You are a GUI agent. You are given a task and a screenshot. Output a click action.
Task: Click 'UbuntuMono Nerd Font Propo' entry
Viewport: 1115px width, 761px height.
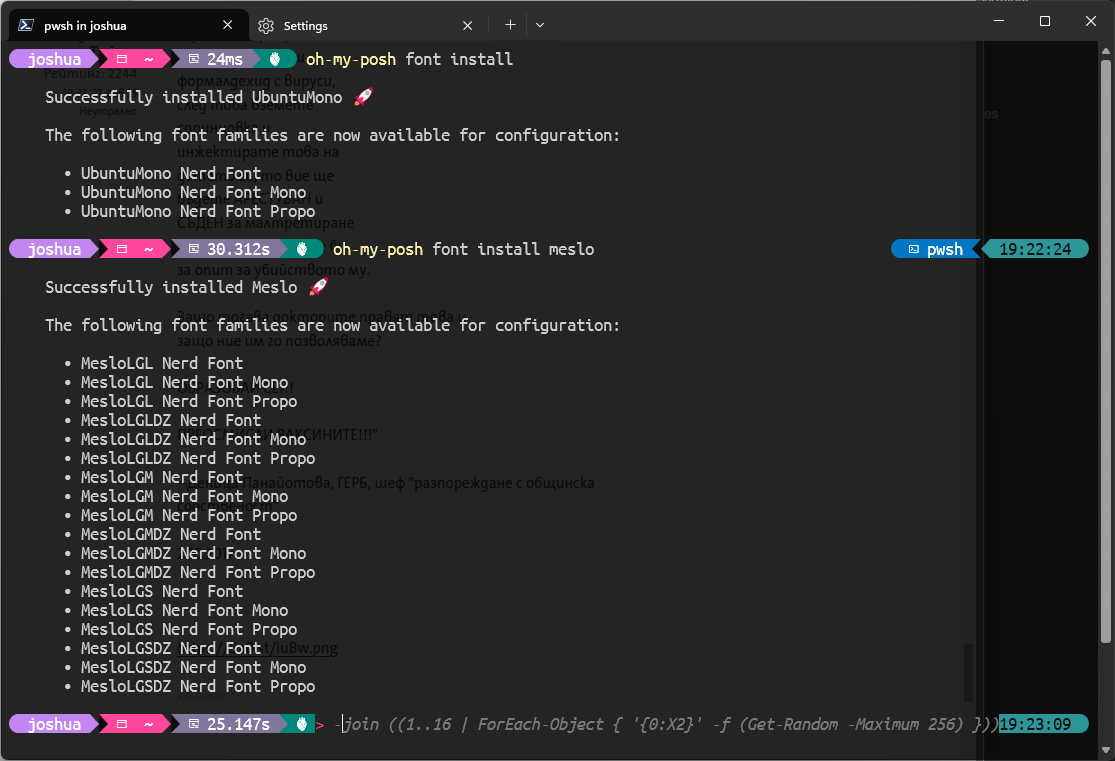pos(198,211)
